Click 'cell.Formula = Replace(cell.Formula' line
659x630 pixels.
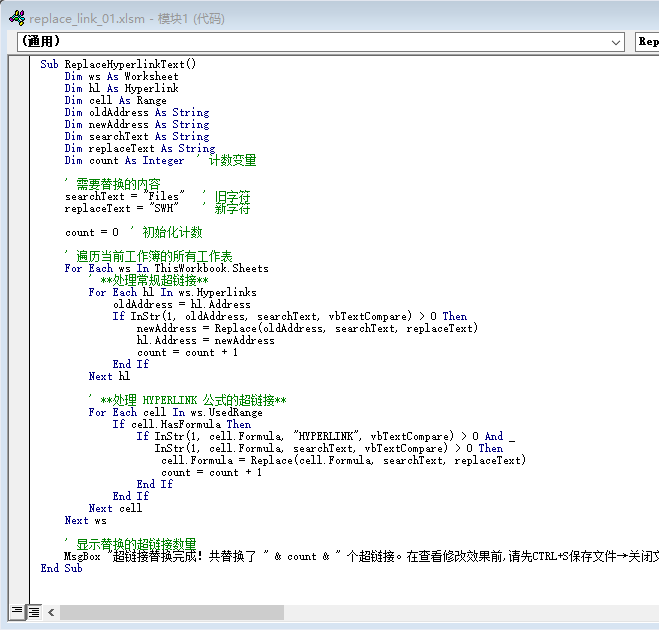coord(343,460)
